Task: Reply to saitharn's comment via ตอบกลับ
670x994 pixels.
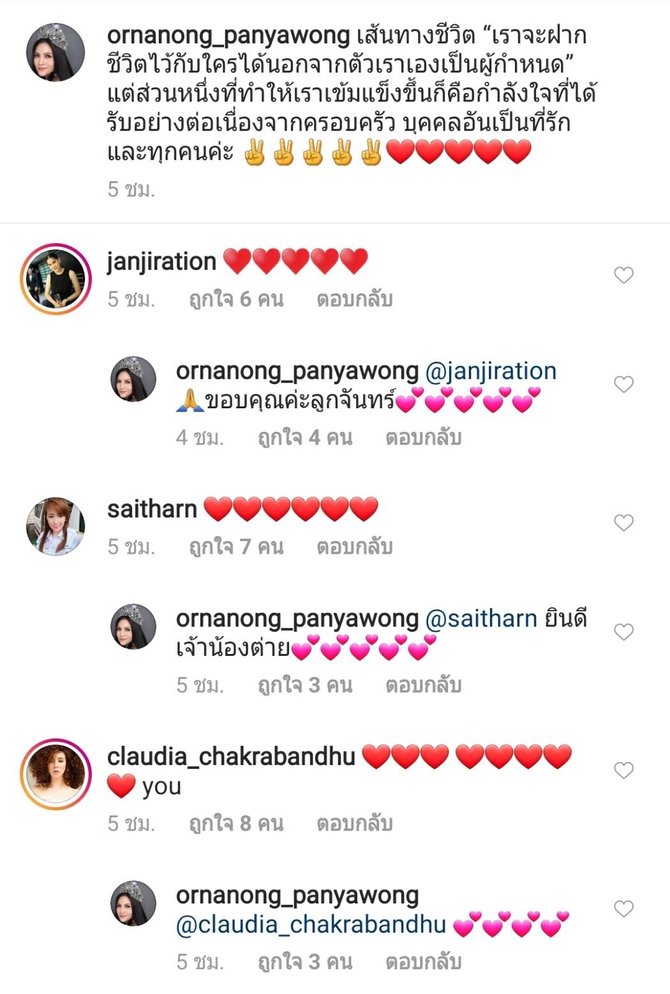Action: [x=355, y=546]
